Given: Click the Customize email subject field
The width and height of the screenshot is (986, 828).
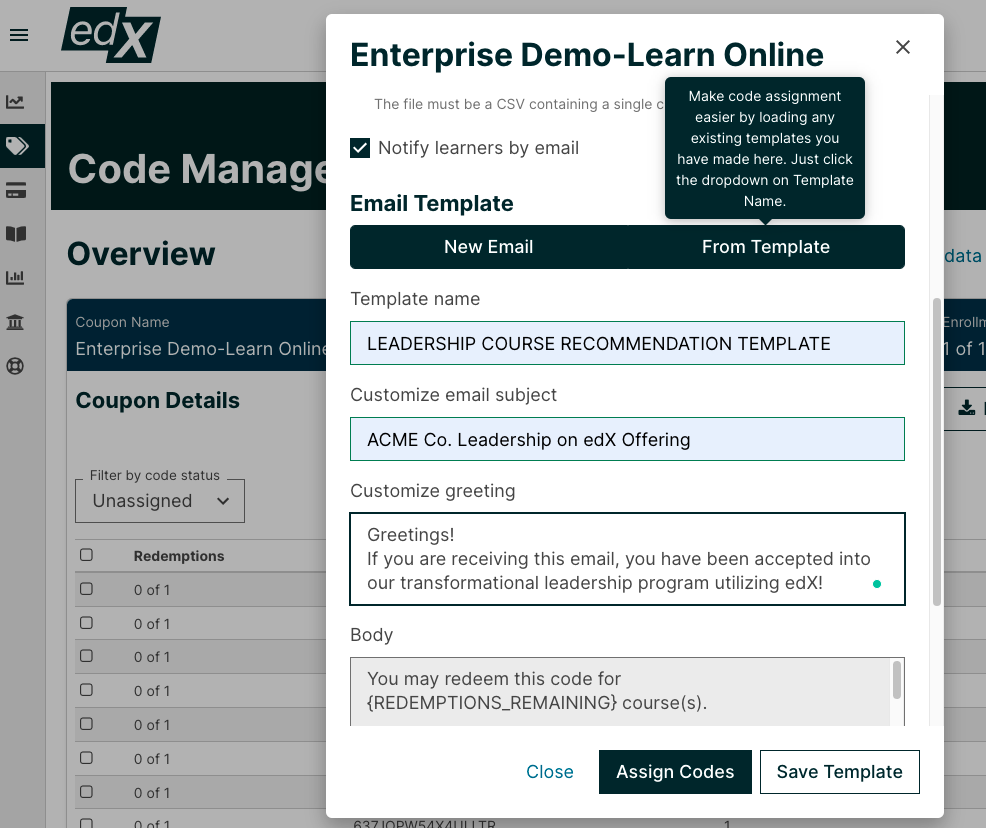Looking at the screenshot, I should (x=627, y=439).
